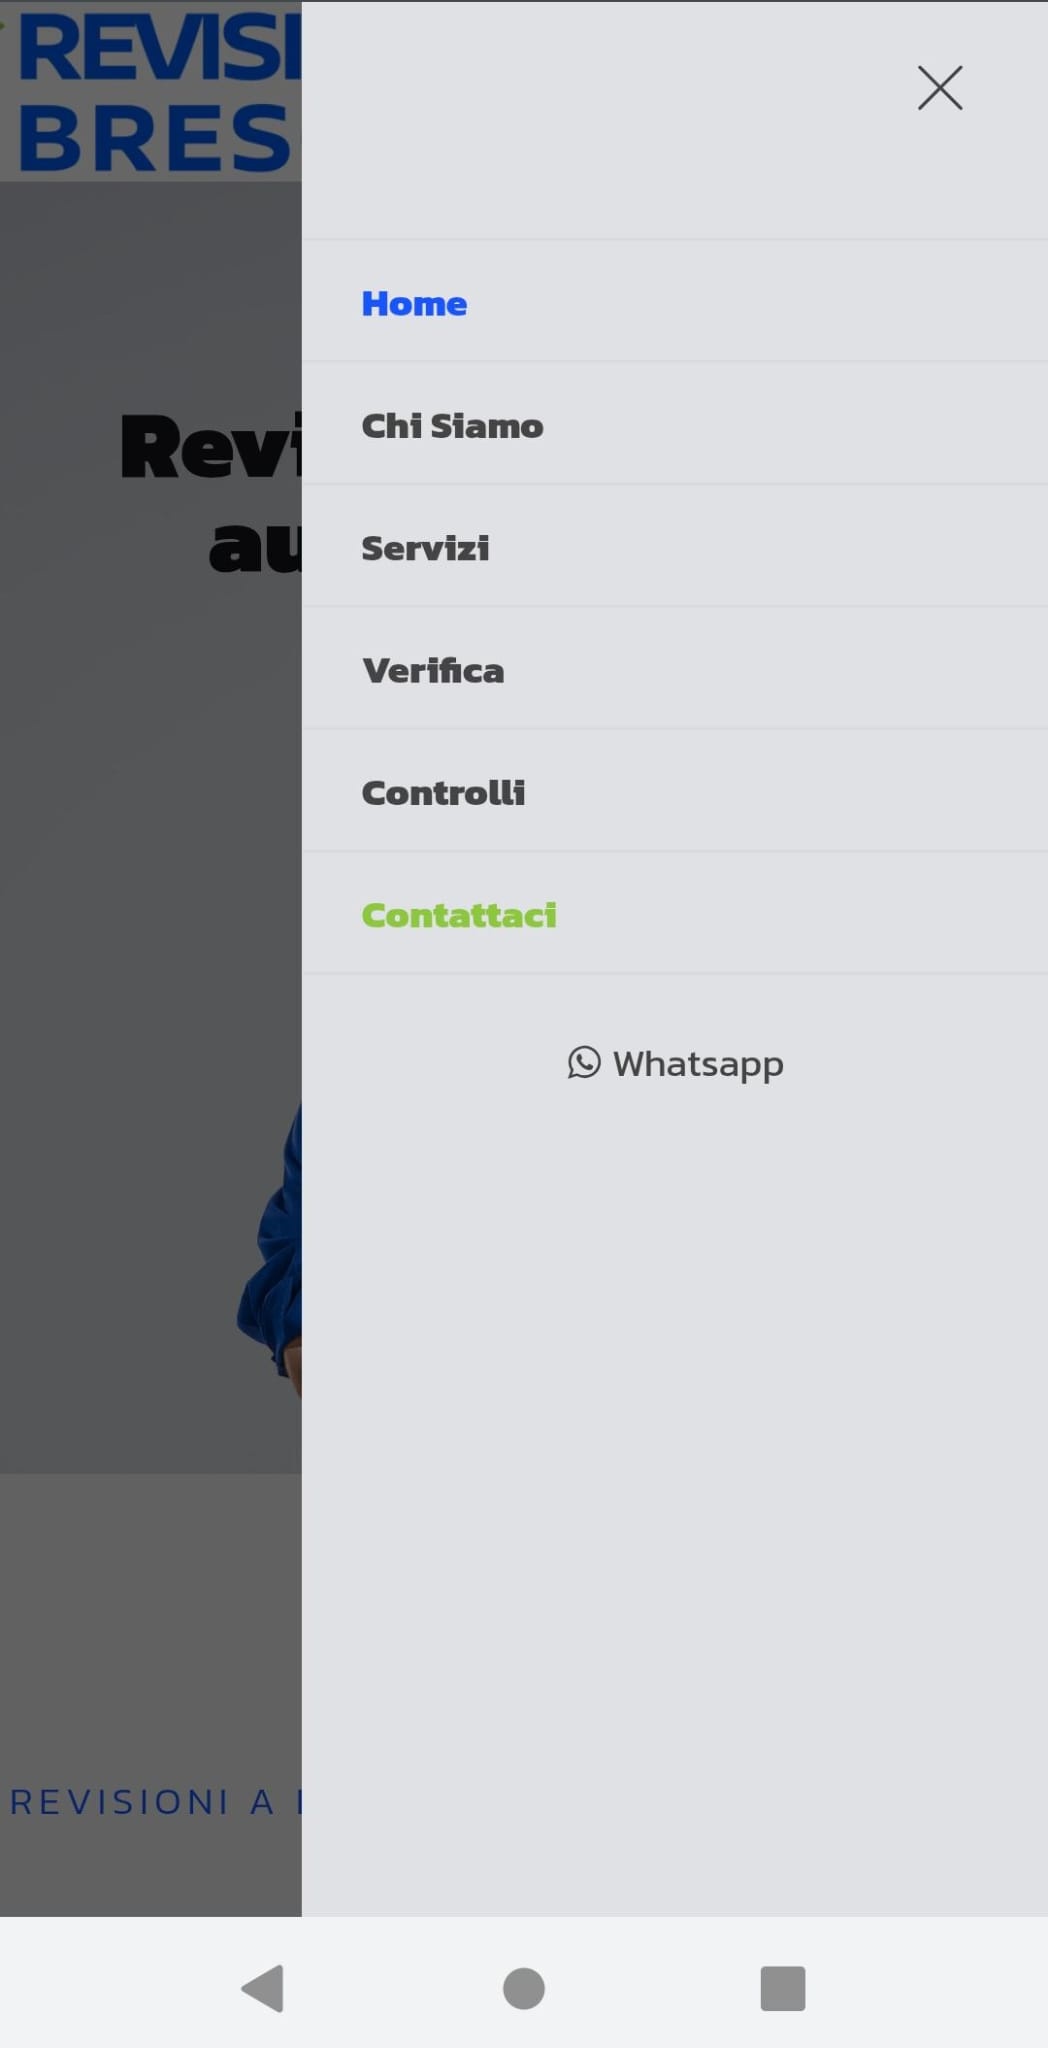Close the side menu with the X icon
The image size is (1048, 2048).
pyautogui.click(x=940, y=88)
